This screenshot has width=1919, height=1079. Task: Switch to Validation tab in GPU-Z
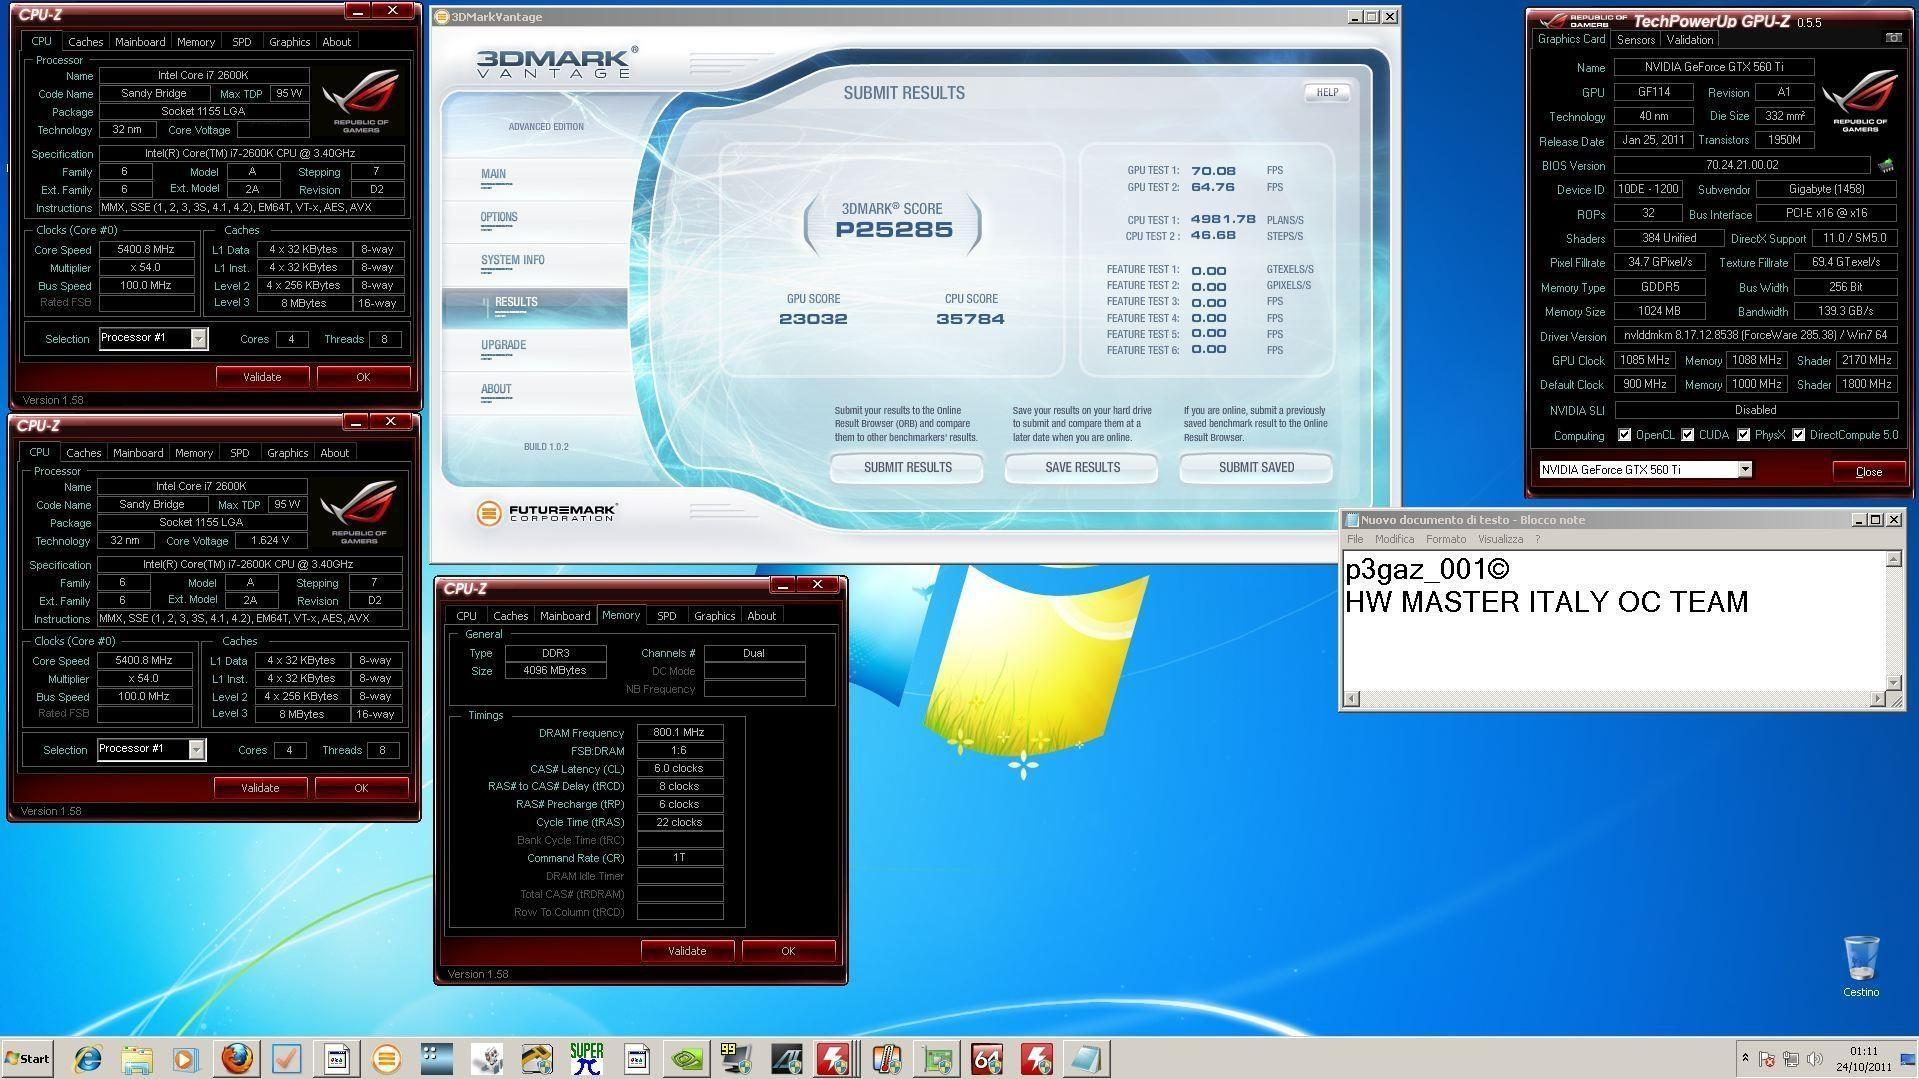click(1690, 40)
